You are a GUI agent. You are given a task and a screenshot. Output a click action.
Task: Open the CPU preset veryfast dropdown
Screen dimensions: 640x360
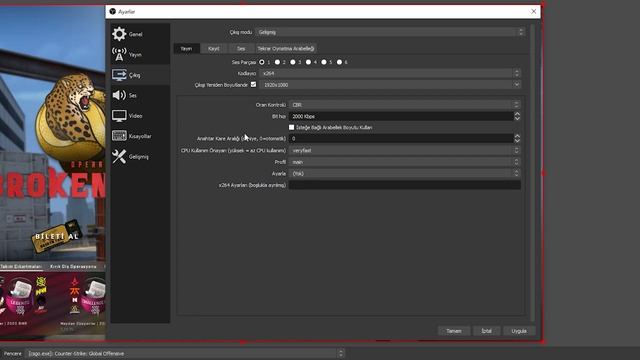[404, 150]
